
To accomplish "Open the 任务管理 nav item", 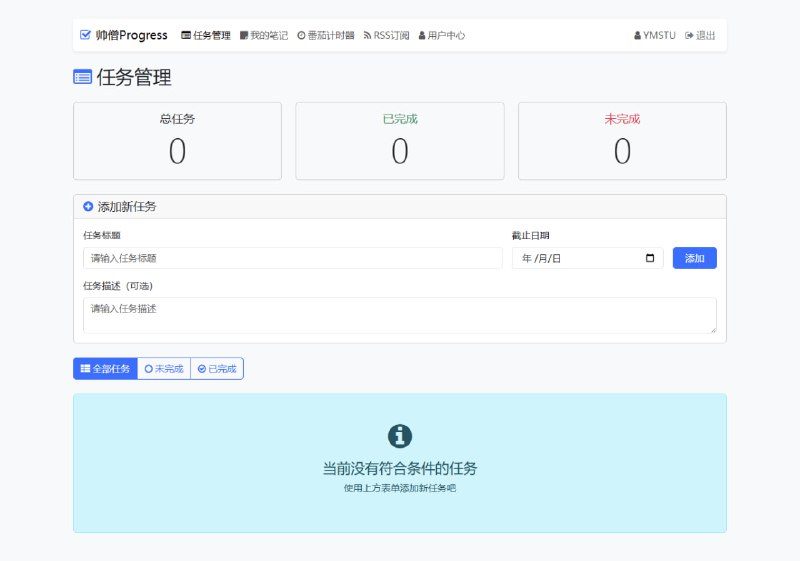I will click(x=206, y=35).
